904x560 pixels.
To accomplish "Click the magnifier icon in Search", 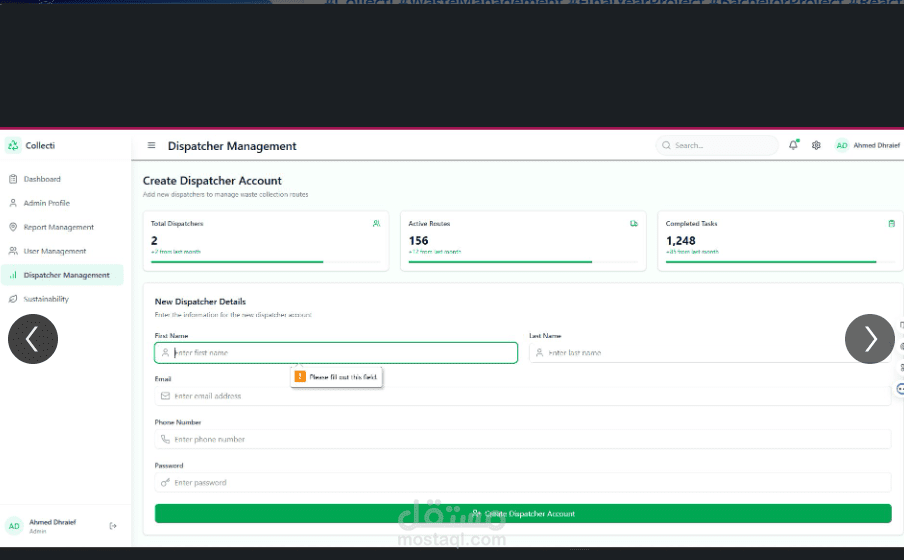I will pos(666,145).
